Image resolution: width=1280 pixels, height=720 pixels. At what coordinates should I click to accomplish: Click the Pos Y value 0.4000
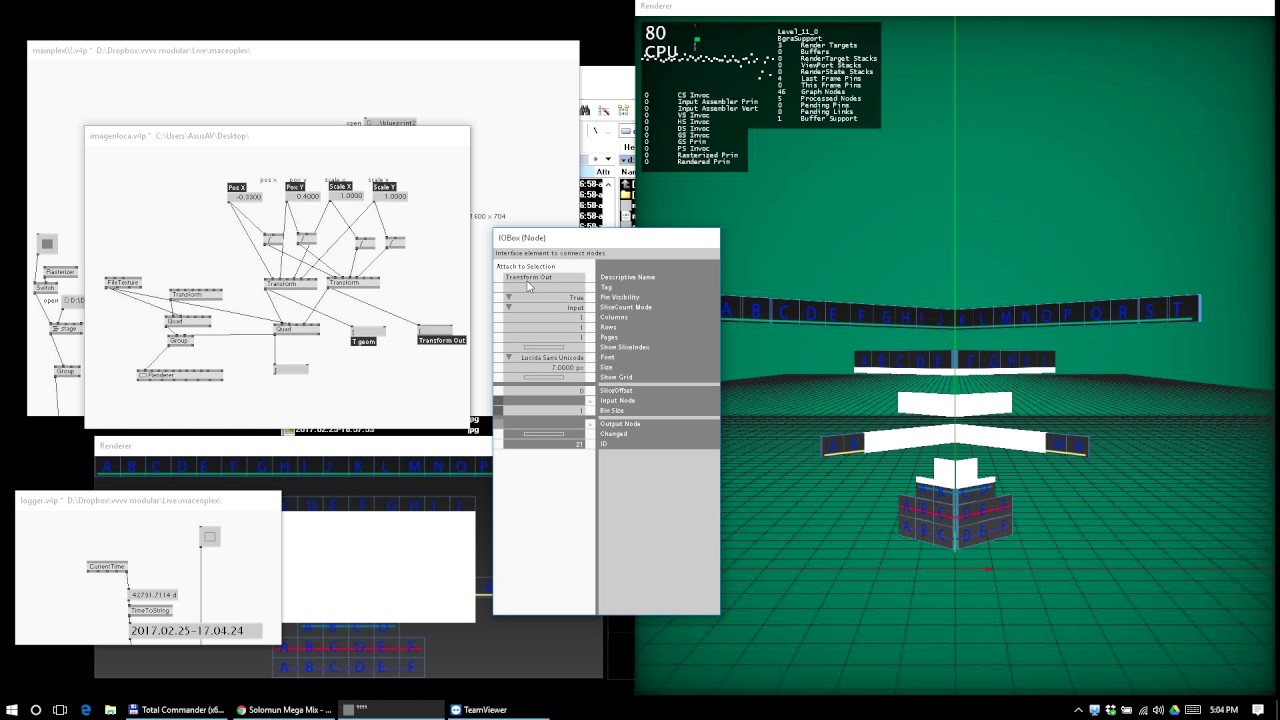[303, 196]
